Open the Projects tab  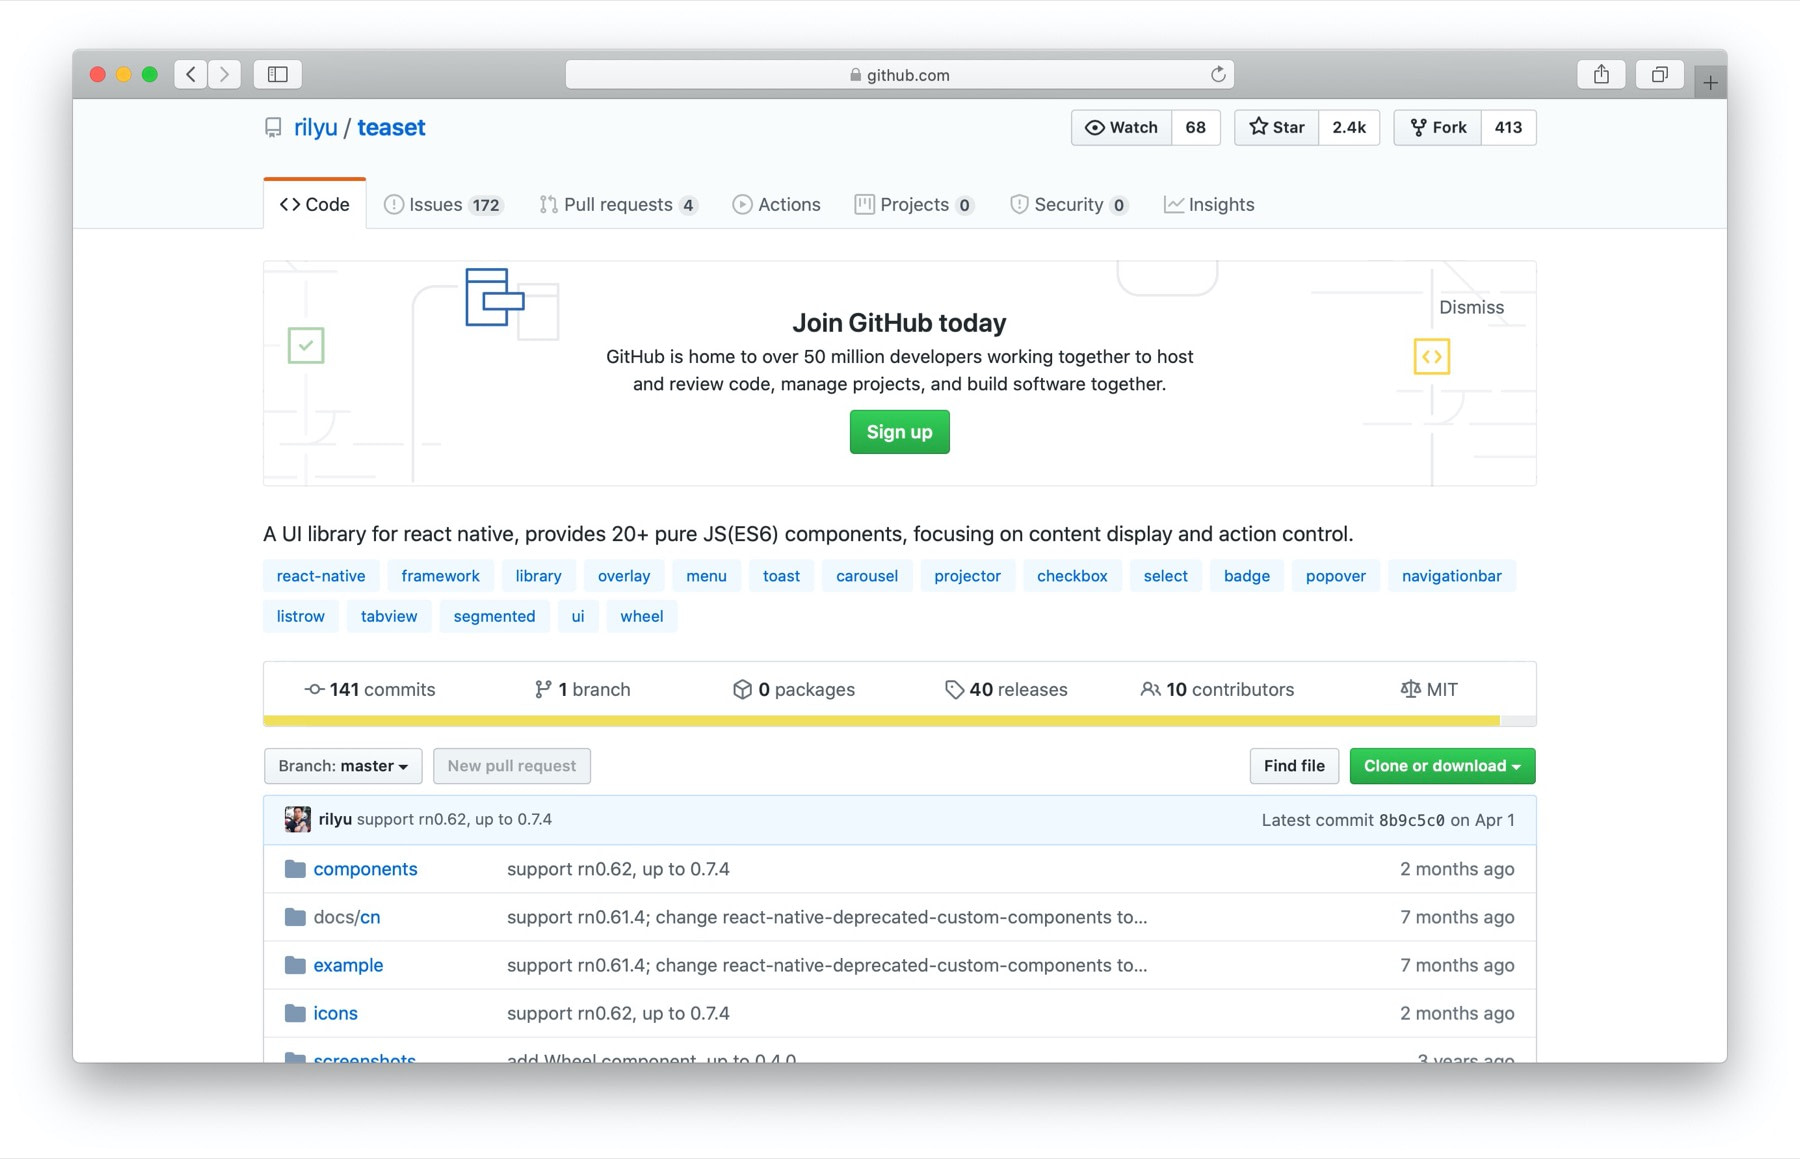pos(914,204)
